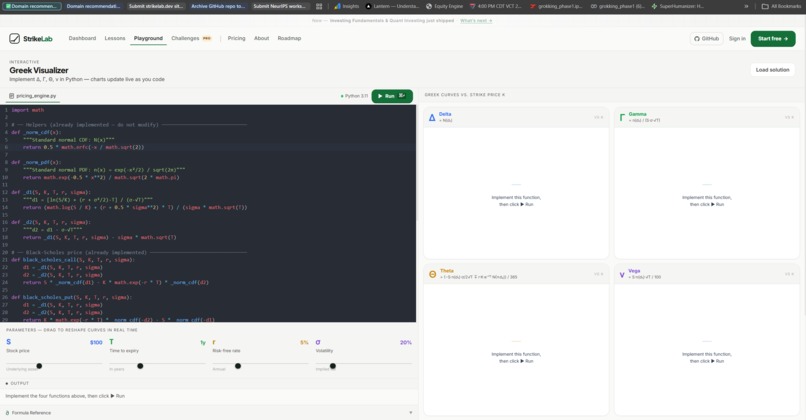
Task: Adjust the Risk-free rate slider handle
Action: tap(238, 366)
